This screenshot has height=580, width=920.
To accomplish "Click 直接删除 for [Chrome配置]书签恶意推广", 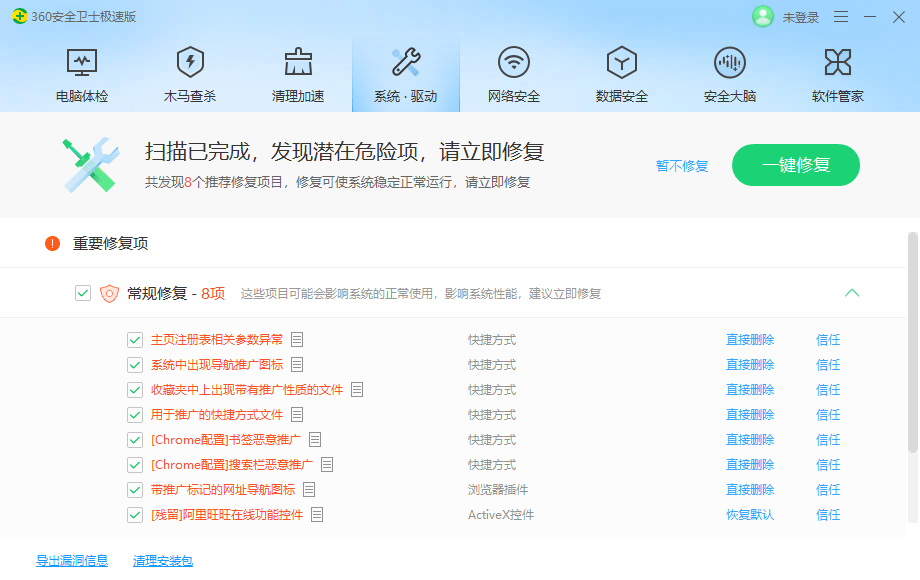I will (x=750, y=439).
